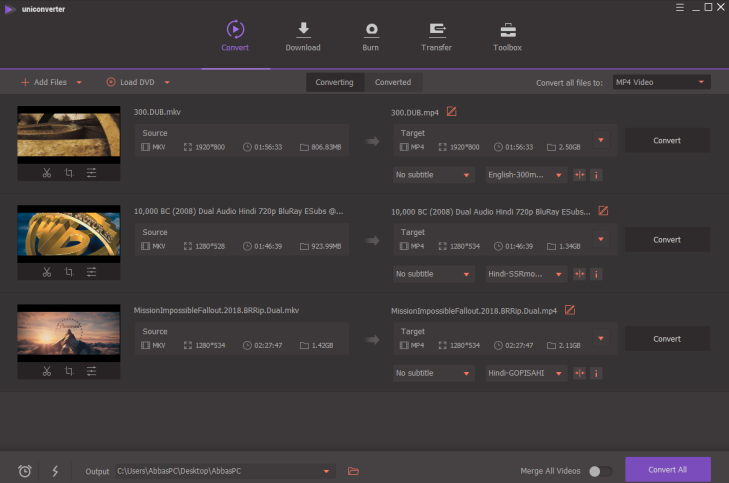The image size is (729, 483).
Task: Crop the MissionImpossibleFallout video
Action: click(x=69, y=371)
